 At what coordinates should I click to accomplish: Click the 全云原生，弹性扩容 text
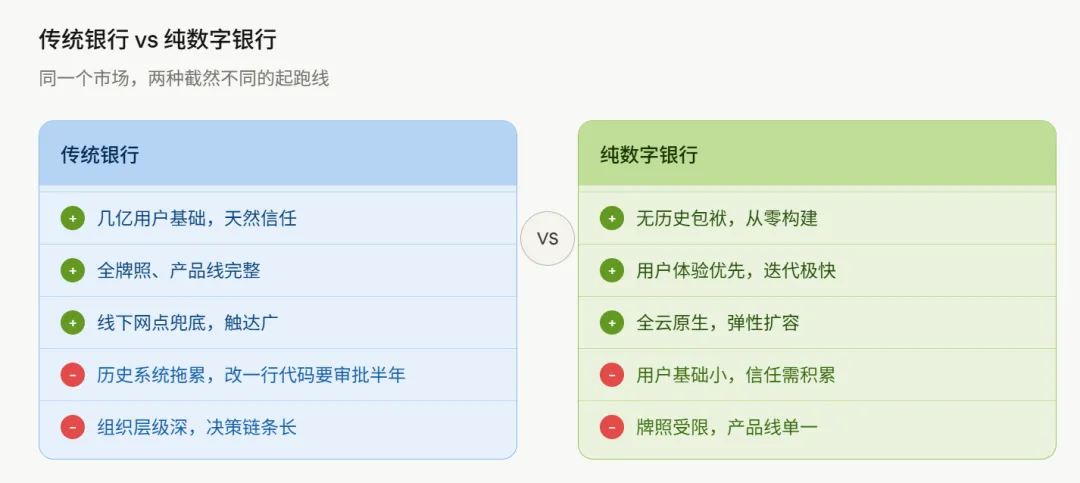(718, 323)
